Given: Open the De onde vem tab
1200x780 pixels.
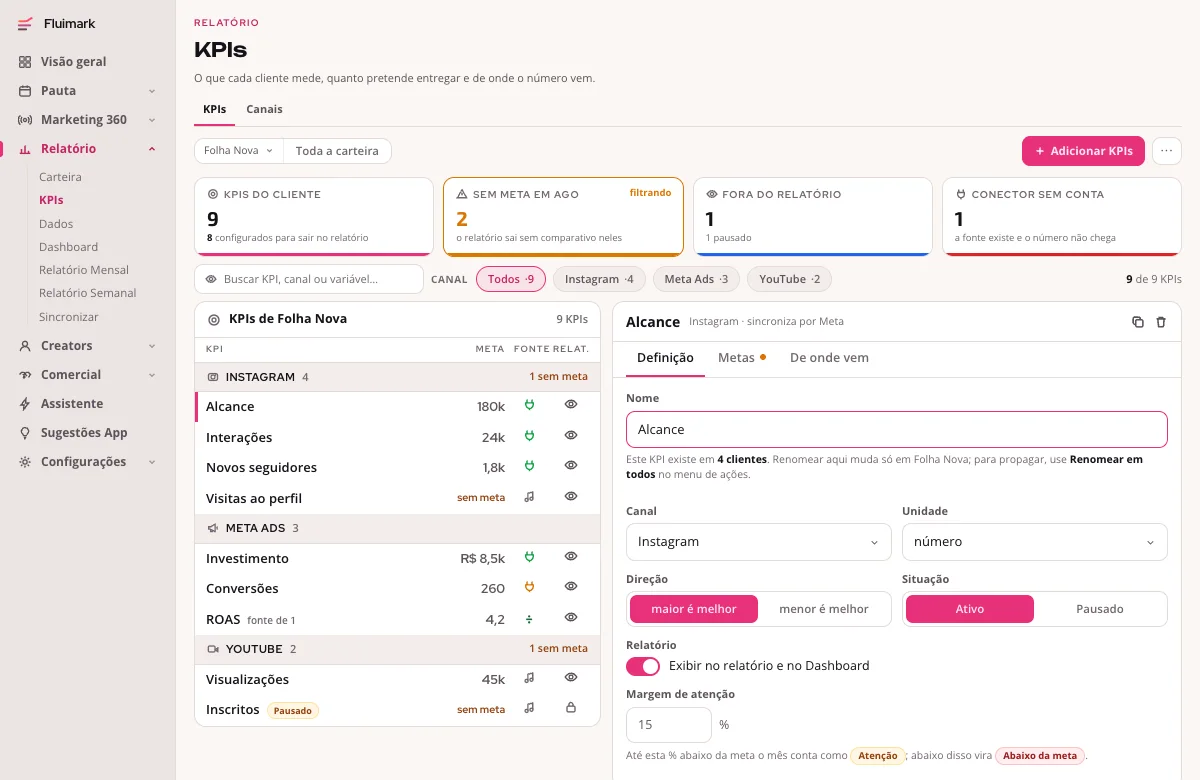Looking at the screenshot, I should (x=829, y=357).
